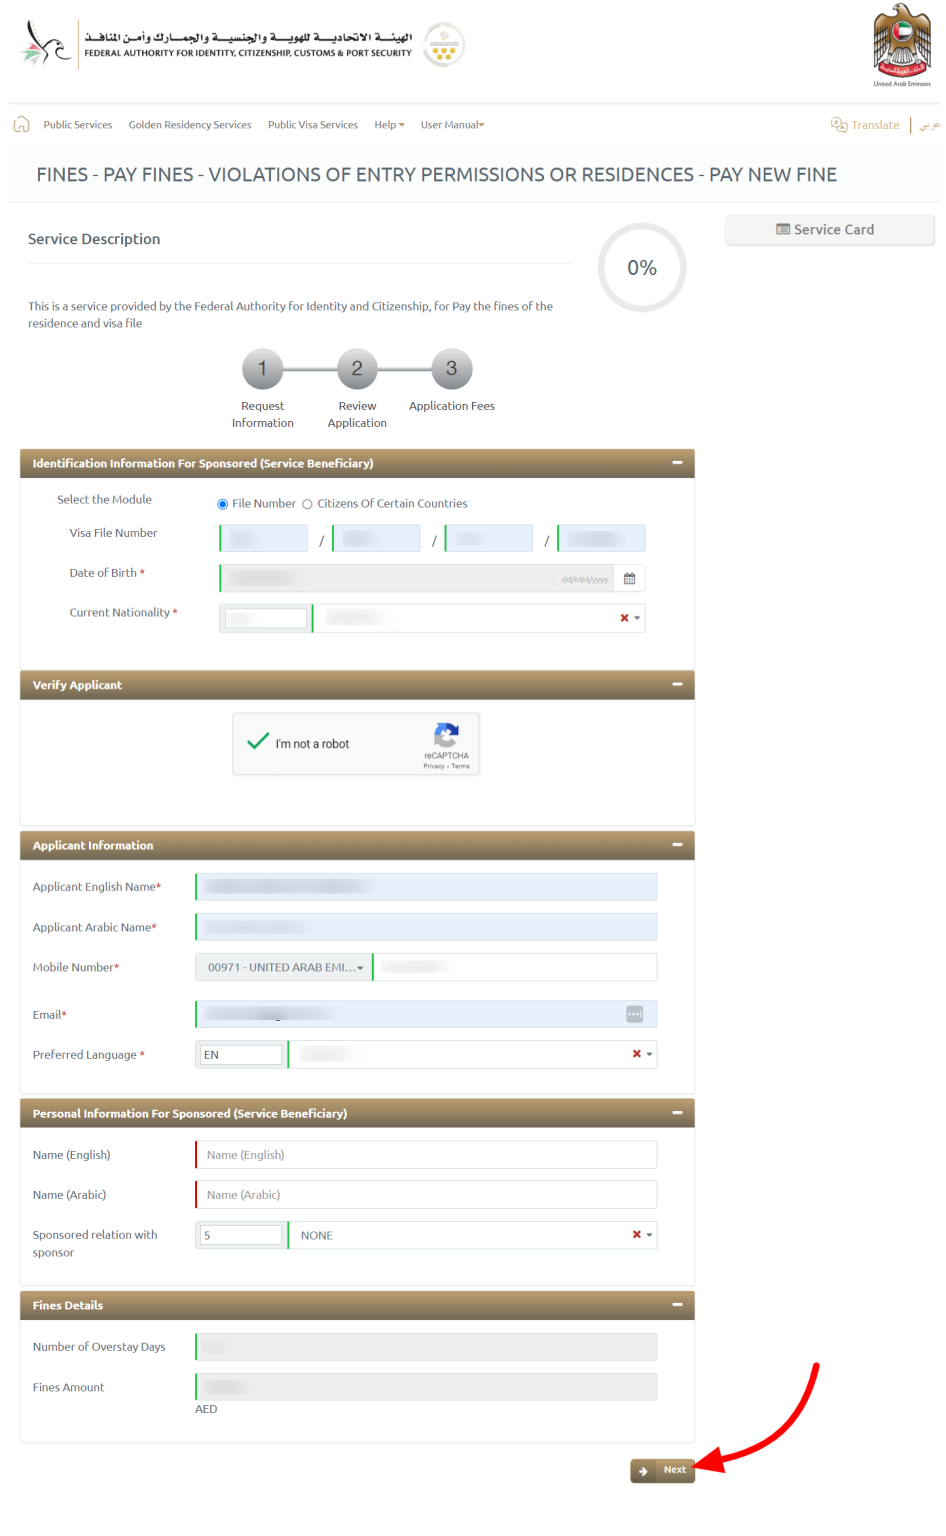946x1536 pixels.
Task: Click the 0% progress indicator
Action: coord(641,267)
